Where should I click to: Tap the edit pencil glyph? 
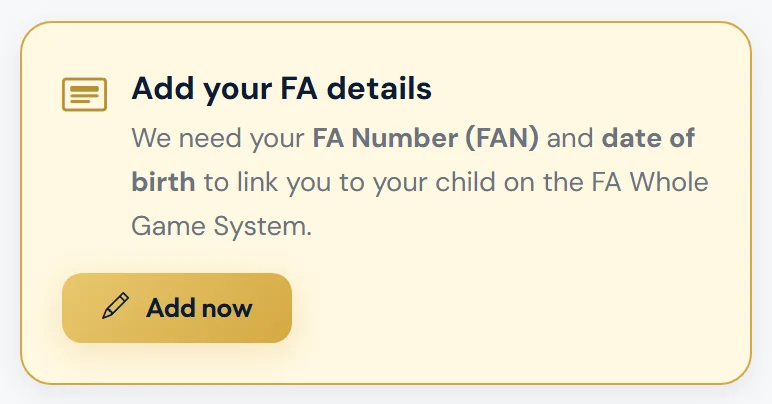[x=116, y=306]
